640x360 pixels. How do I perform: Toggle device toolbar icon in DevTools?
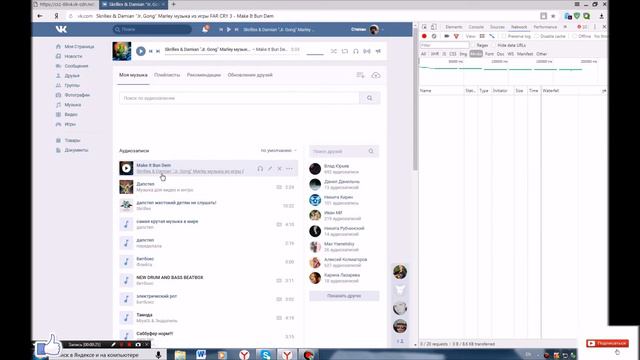click(x=433, y=27)
